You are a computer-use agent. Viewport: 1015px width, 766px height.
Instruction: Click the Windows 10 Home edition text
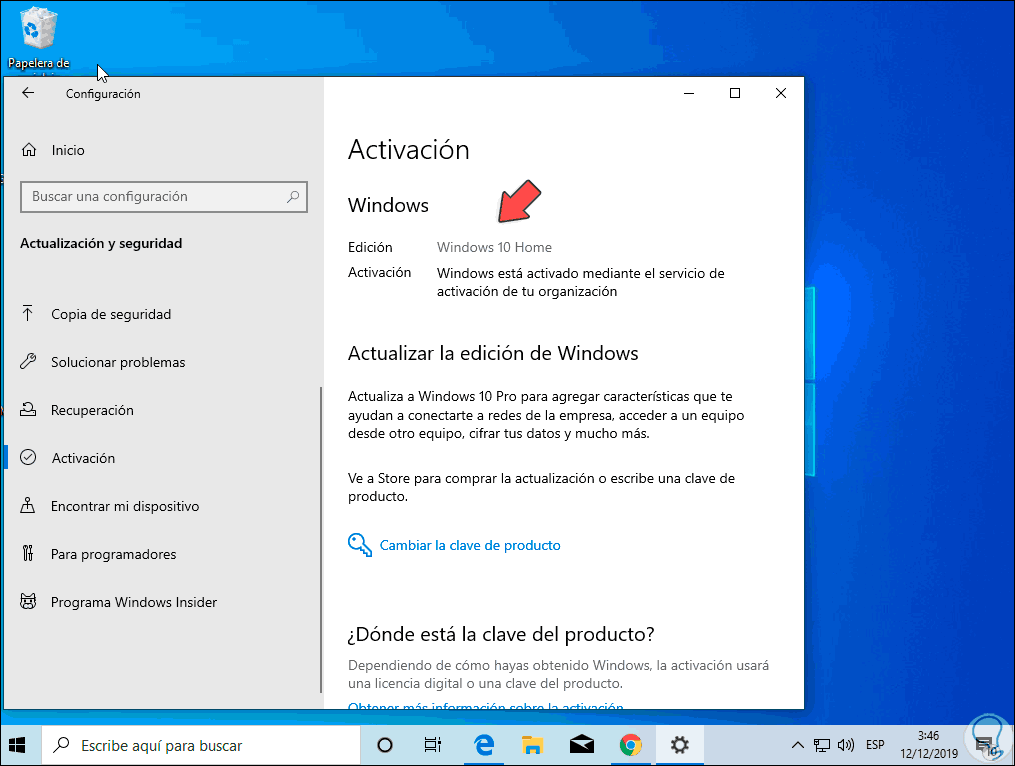tap(495, 247)
